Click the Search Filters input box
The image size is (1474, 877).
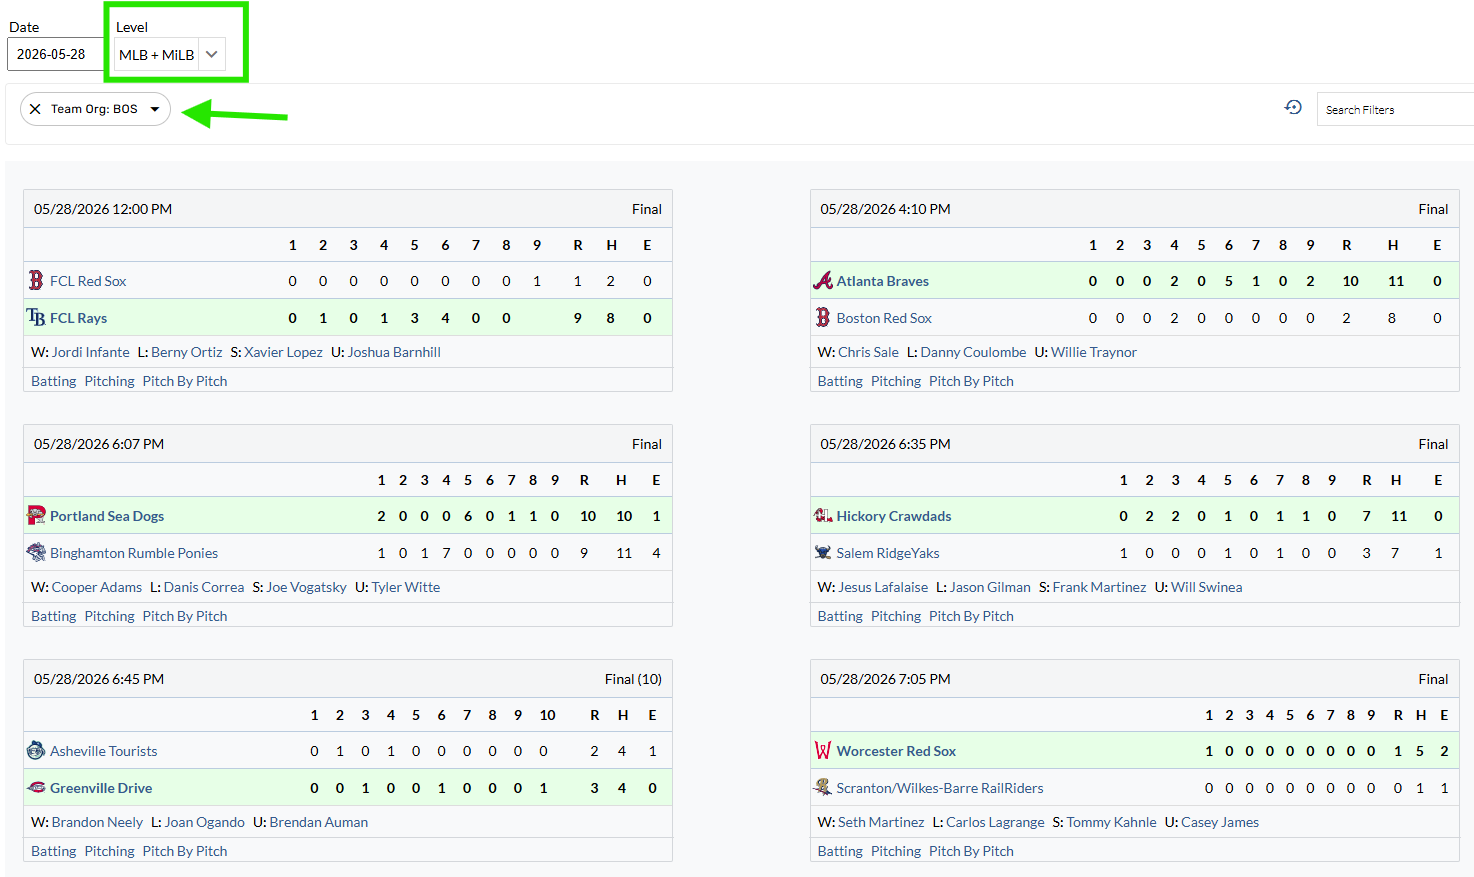pyautogui.click(x=1396, y=109)
